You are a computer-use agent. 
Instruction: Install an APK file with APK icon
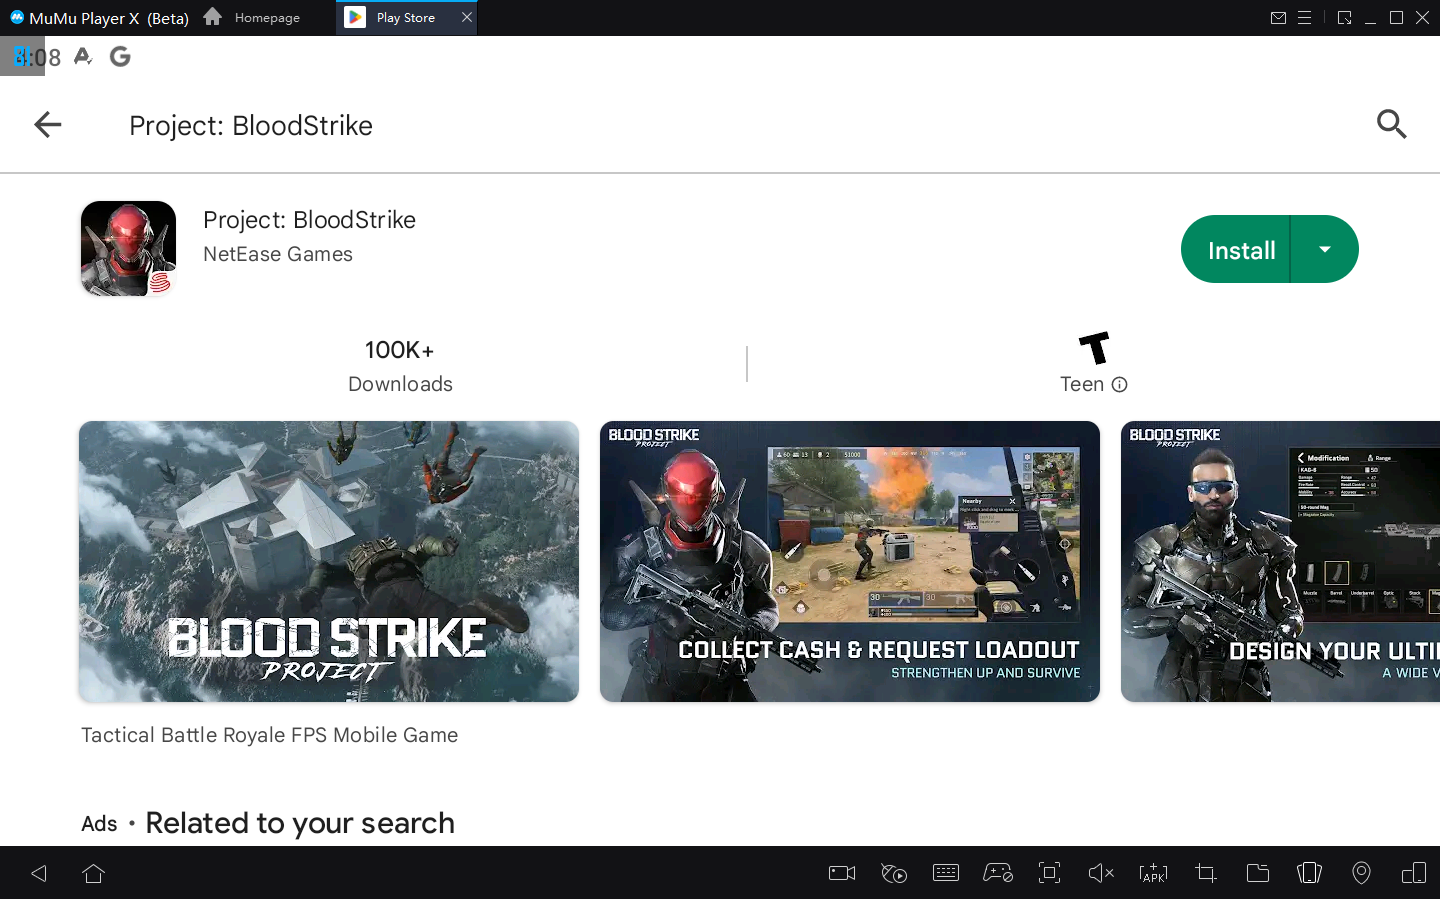1153,873
